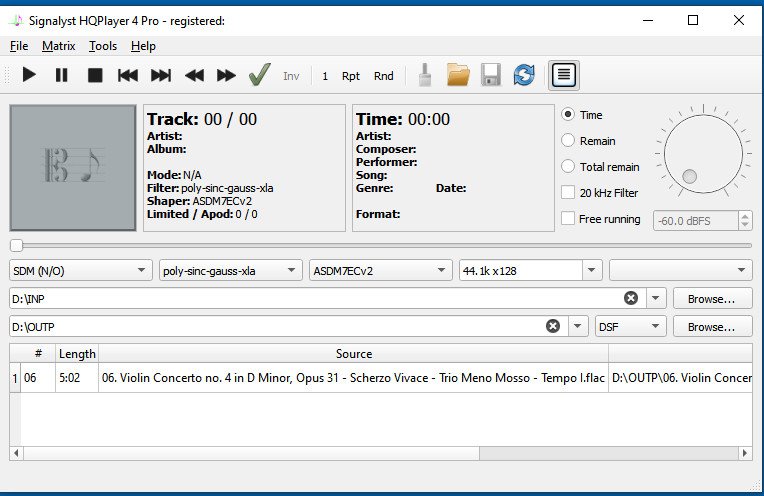
Task: Click the volume knob dial
Action: [x=703, y=154]
